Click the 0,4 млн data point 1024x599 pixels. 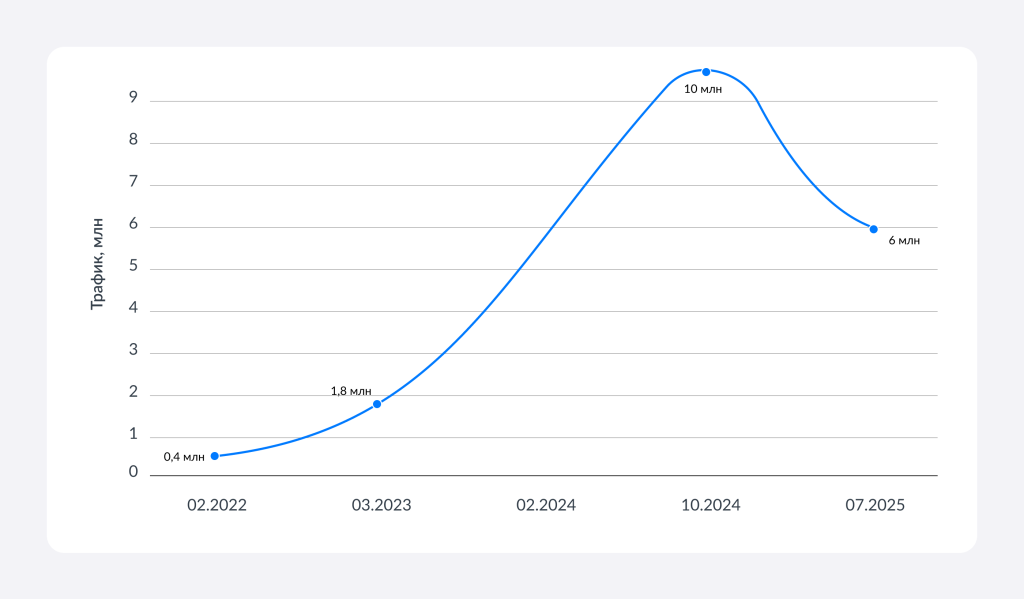tap(214, 456)
